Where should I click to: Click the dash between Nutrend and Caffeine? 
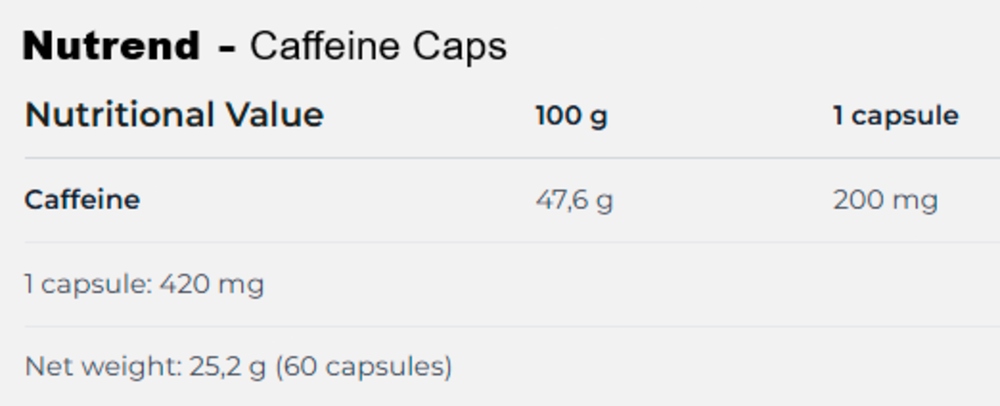tap(226, 48)
